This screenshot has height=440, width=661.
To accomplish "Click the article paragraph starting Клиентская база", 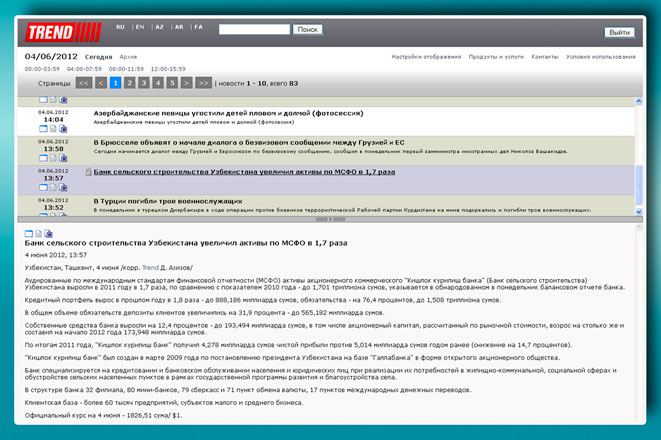I will [164, 402].
